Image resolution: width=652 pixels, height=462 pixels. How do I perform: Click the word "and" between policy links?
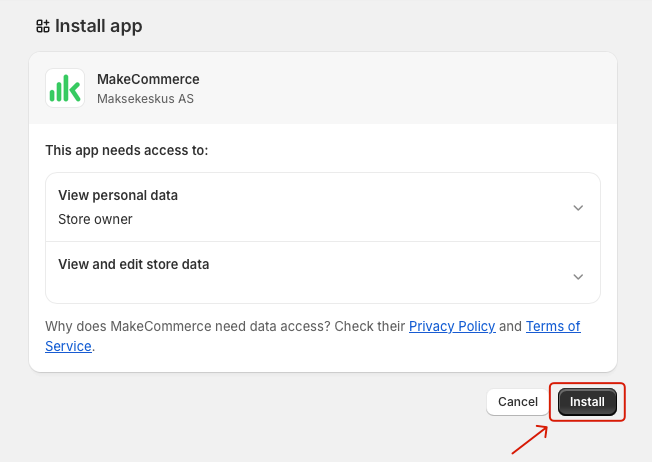[x=510, y=326]
